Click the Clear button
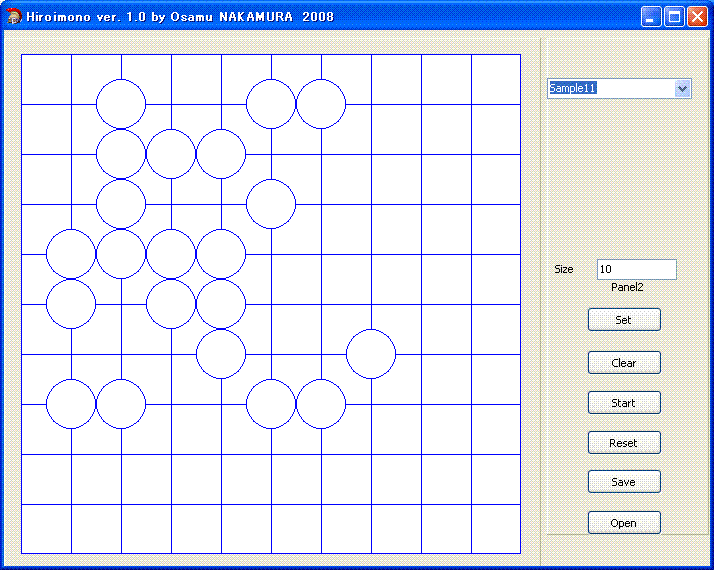 (624, 363)
